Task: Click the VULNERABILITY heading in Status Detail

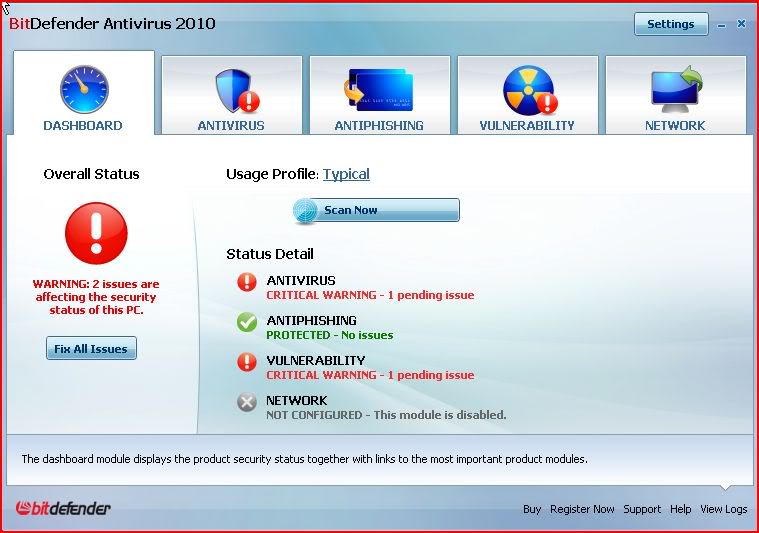Action: click(x=316, y=361)
